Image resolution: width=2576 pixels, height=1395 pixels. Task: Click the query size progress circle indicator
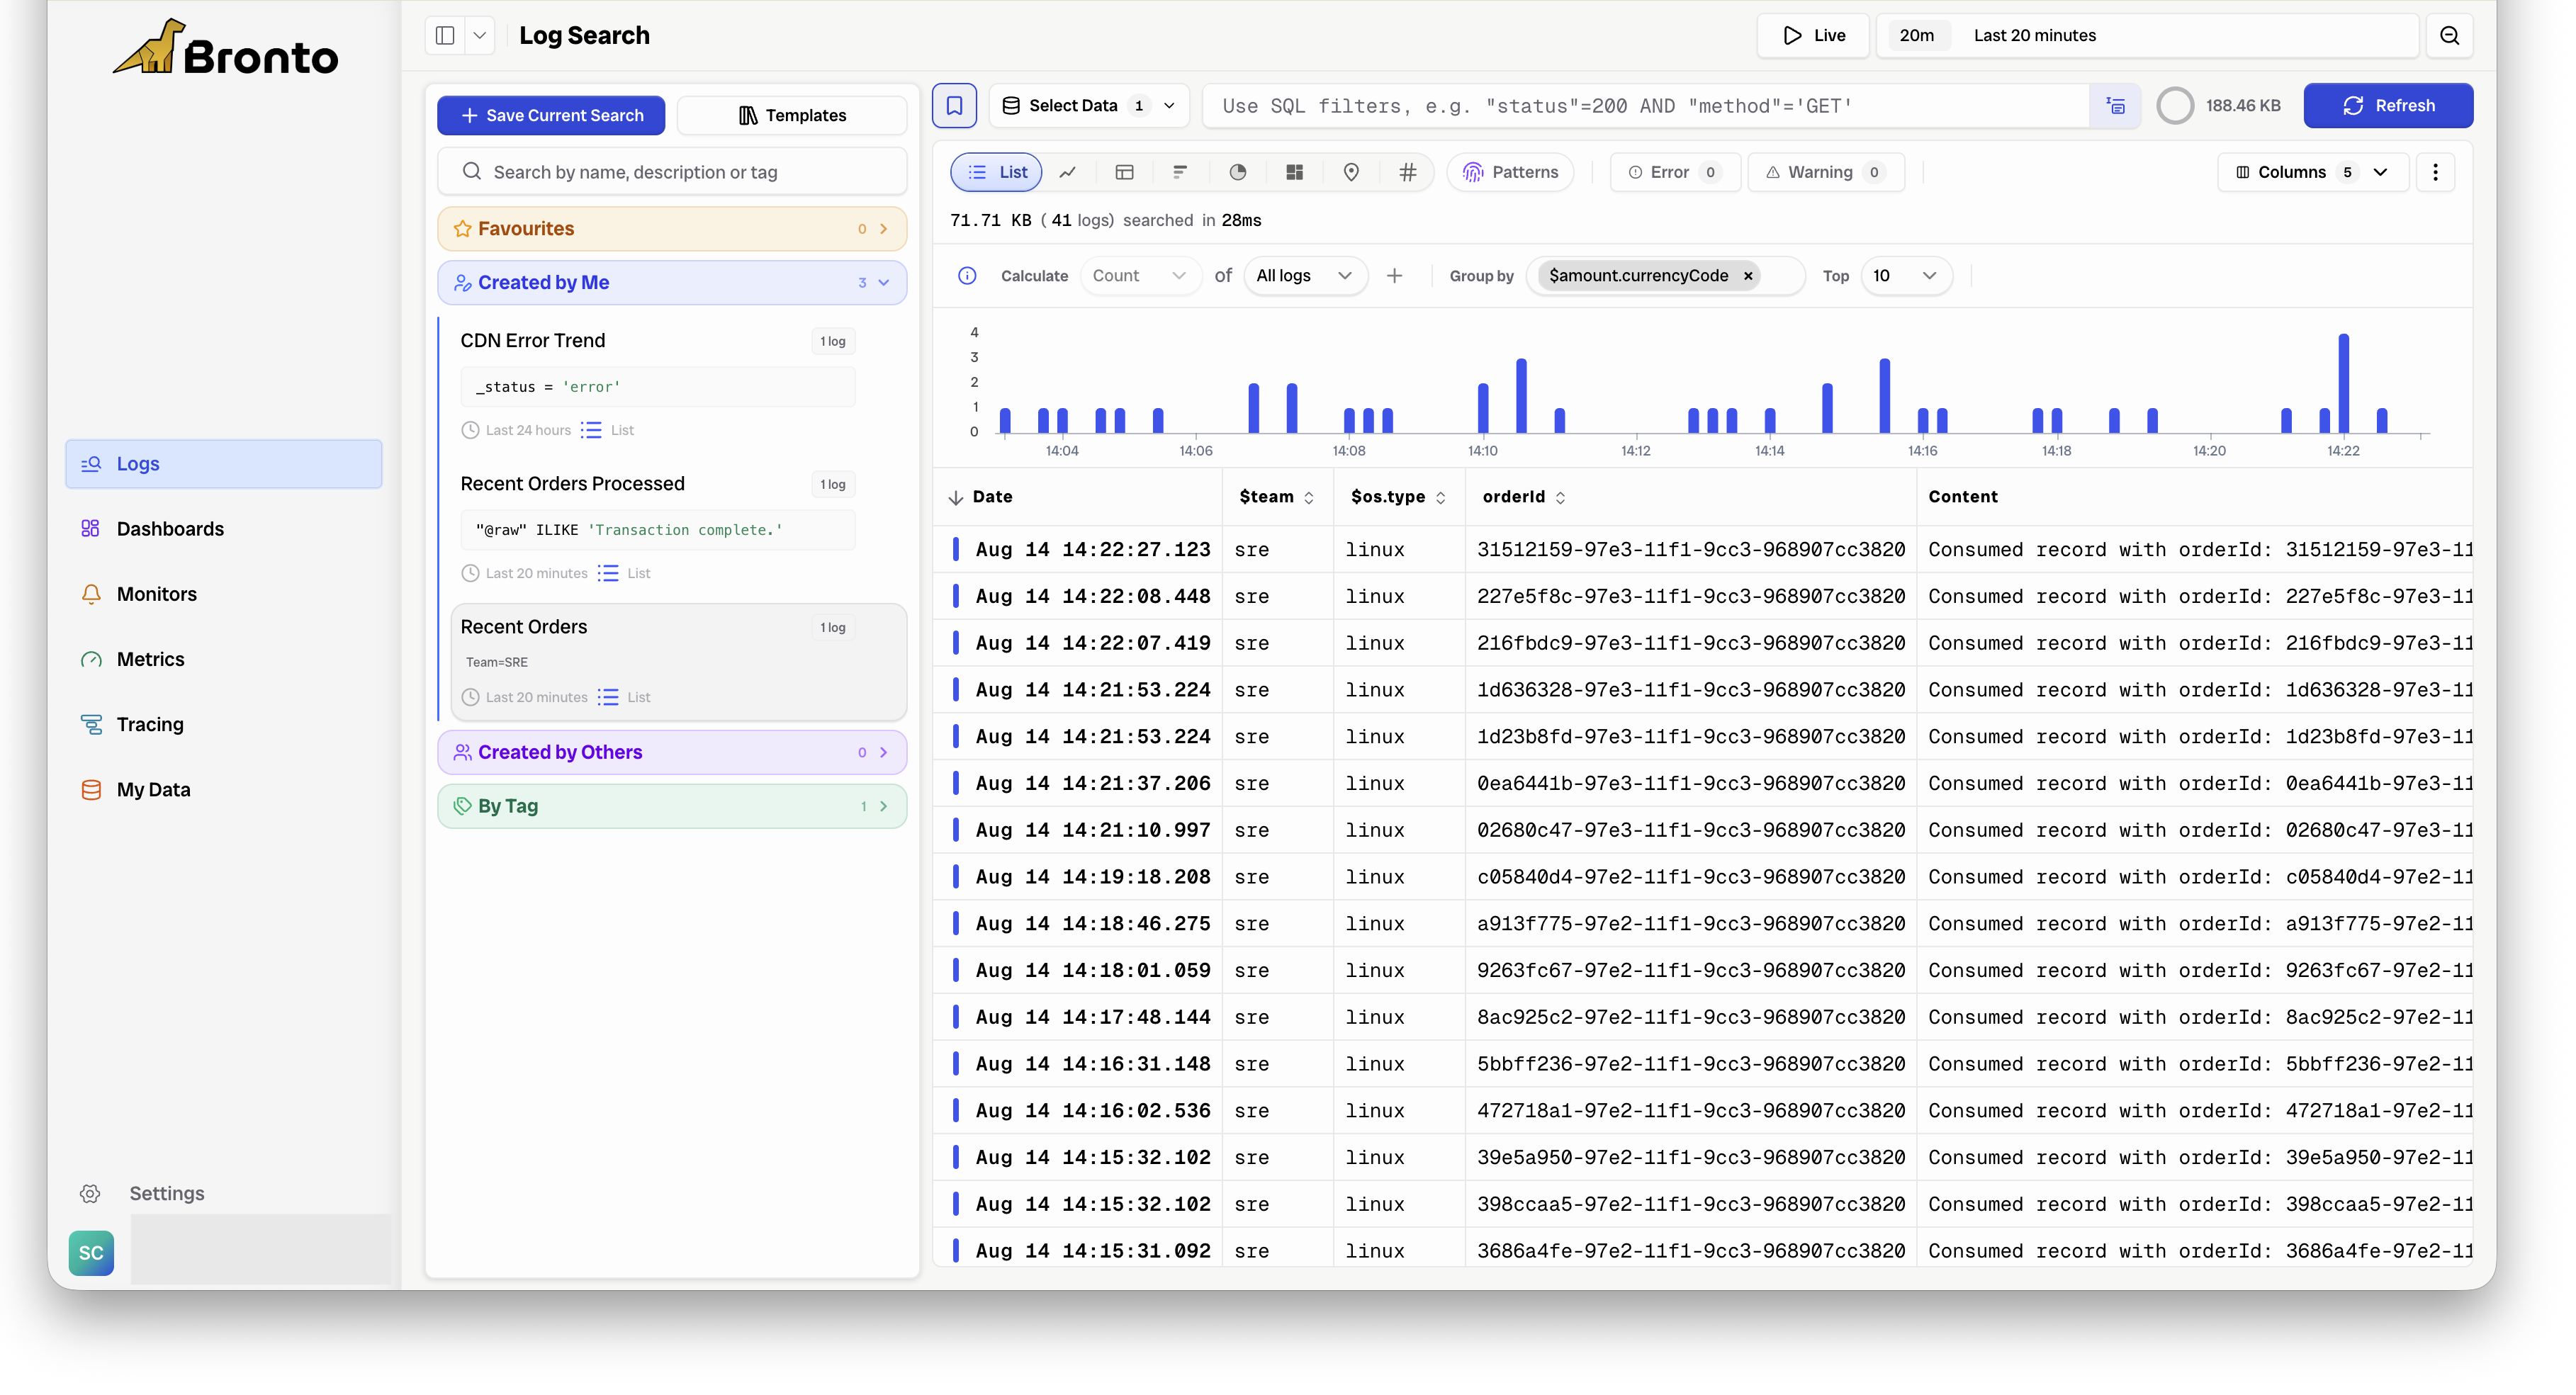click(x=2174, y=106)
